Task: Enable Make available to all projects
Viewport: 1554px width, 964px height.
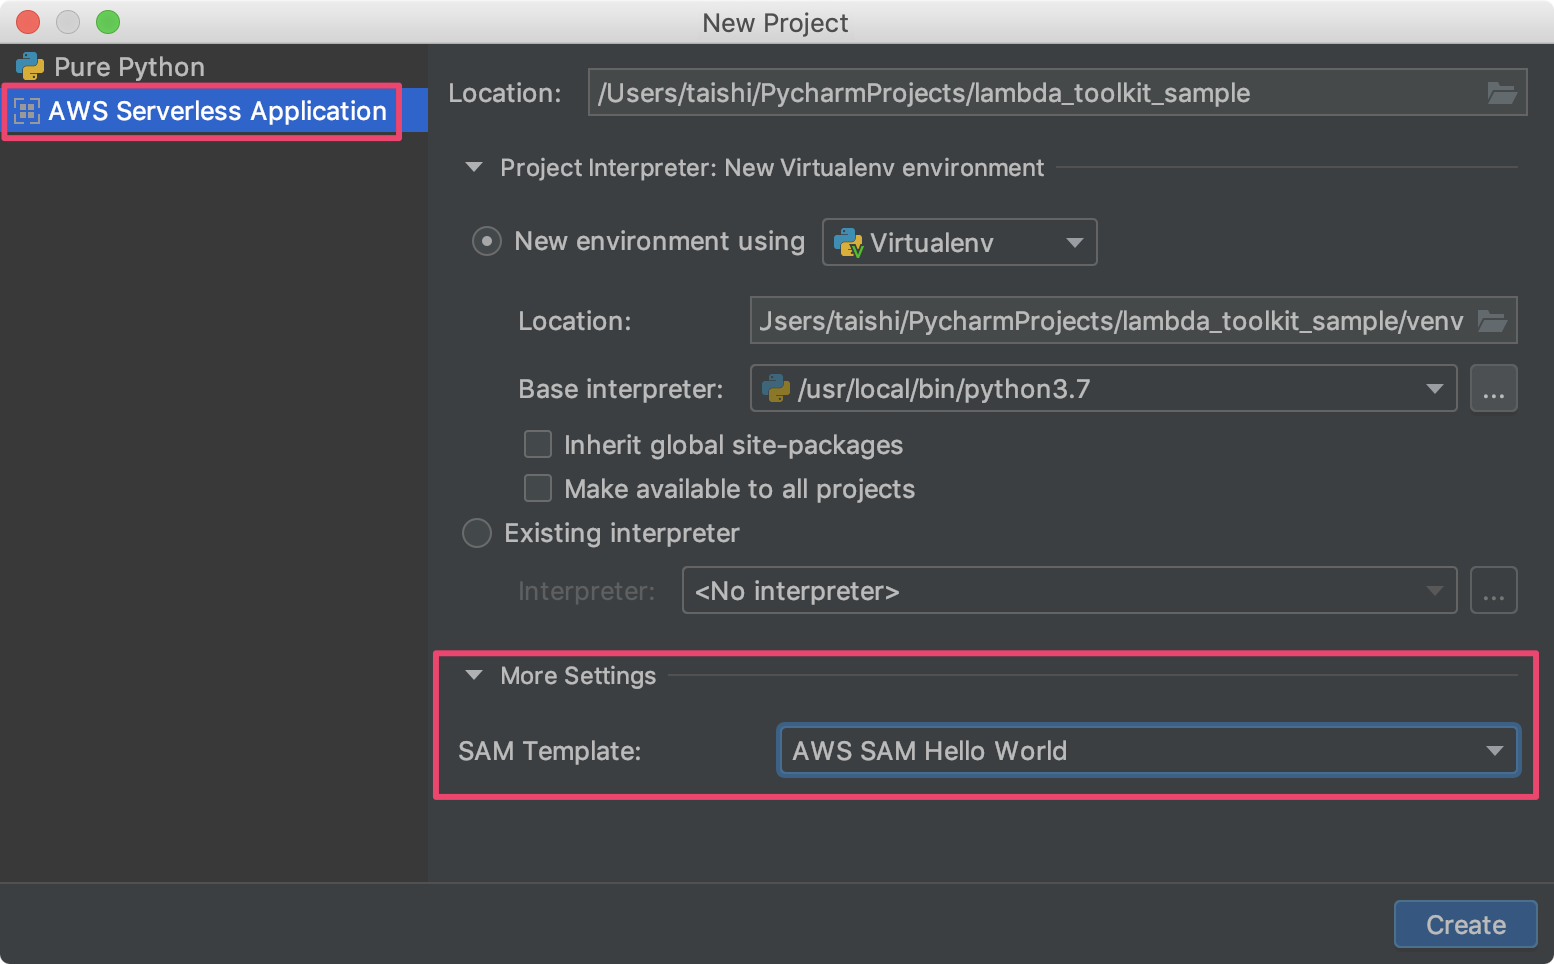Action: pyautogui.click(x=538, y=488)
